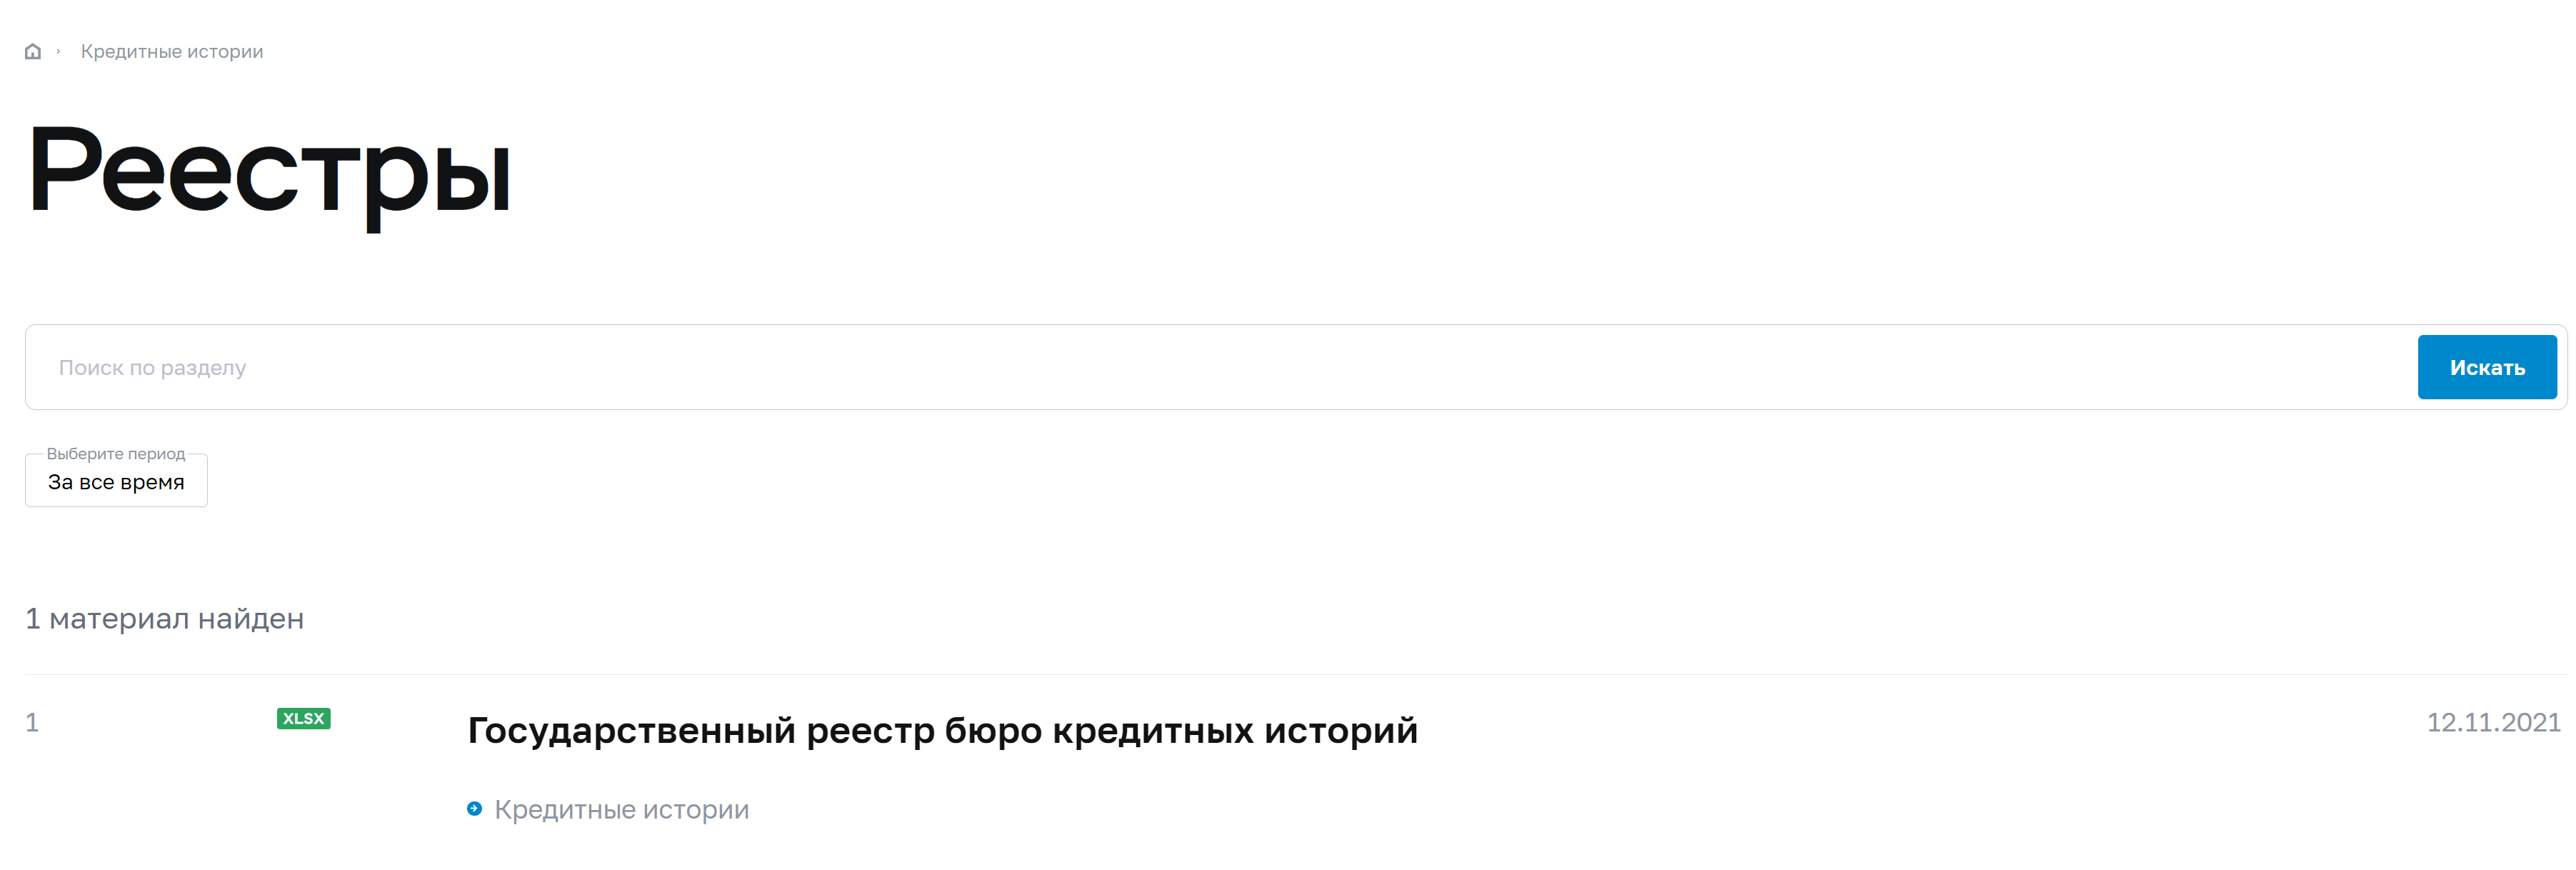Open the За все время period dropdown
The image size is (2576, 870).
click(x=116, y=481)
